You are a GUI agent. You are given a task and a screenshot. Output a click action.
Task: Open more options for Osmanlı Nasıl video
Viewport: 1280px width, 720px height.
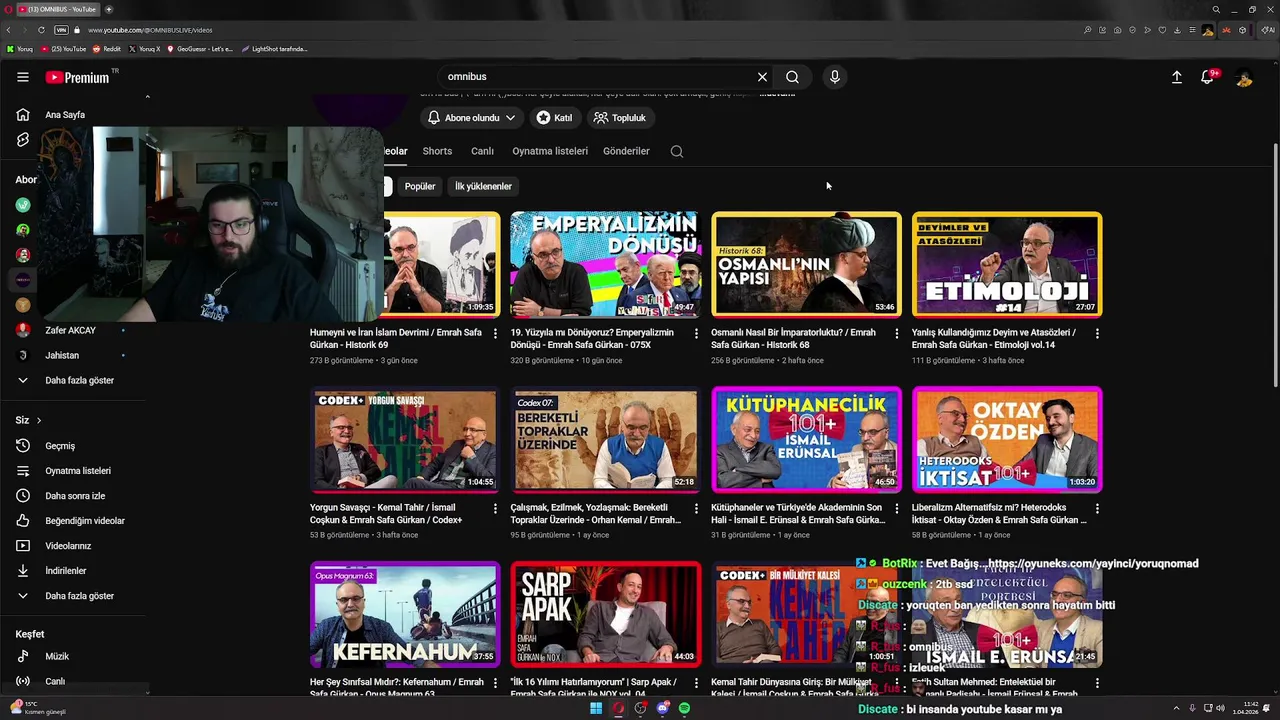[896, 333]
